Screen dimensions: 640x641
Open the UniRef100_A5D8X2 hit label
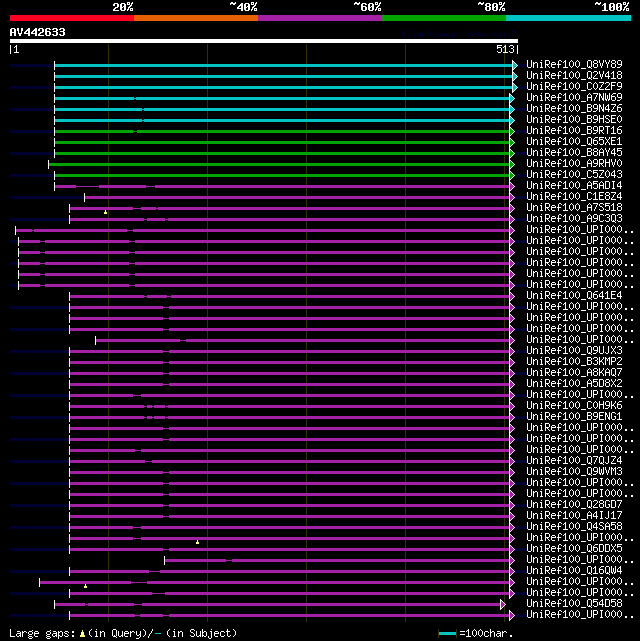click(574, 383)
